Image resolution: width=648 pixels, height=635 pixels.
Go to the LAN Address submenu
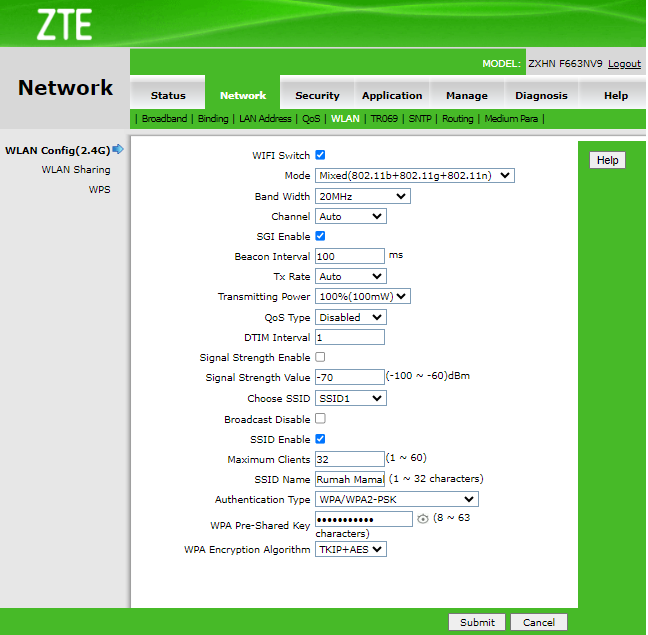[x=265, y=119]
